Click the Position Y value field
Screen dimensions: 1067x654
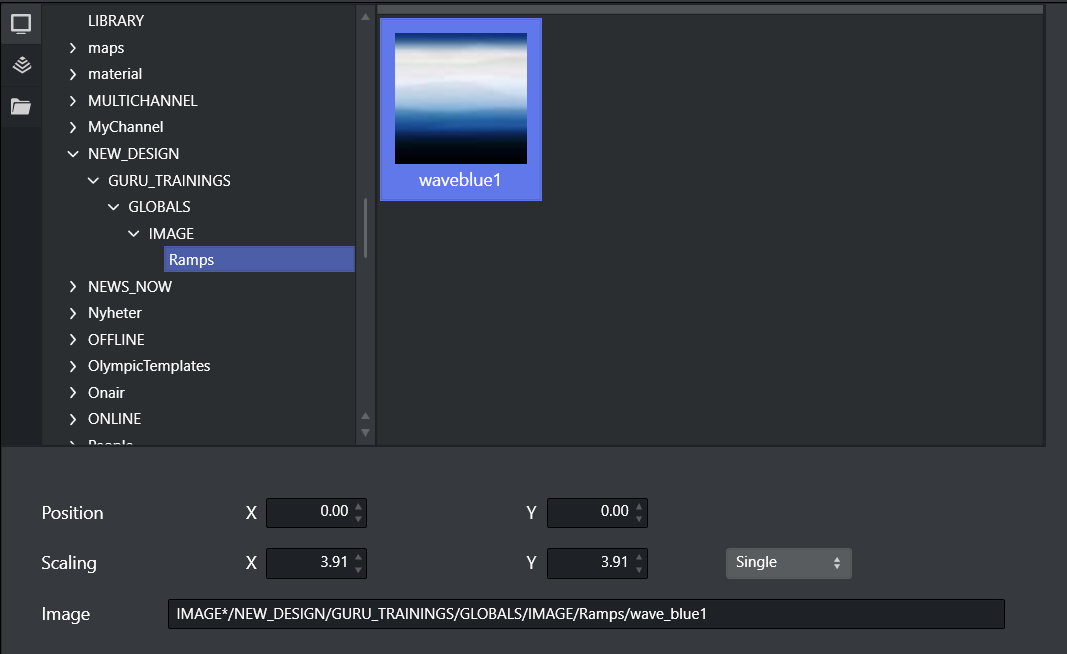tap(590, 512)
